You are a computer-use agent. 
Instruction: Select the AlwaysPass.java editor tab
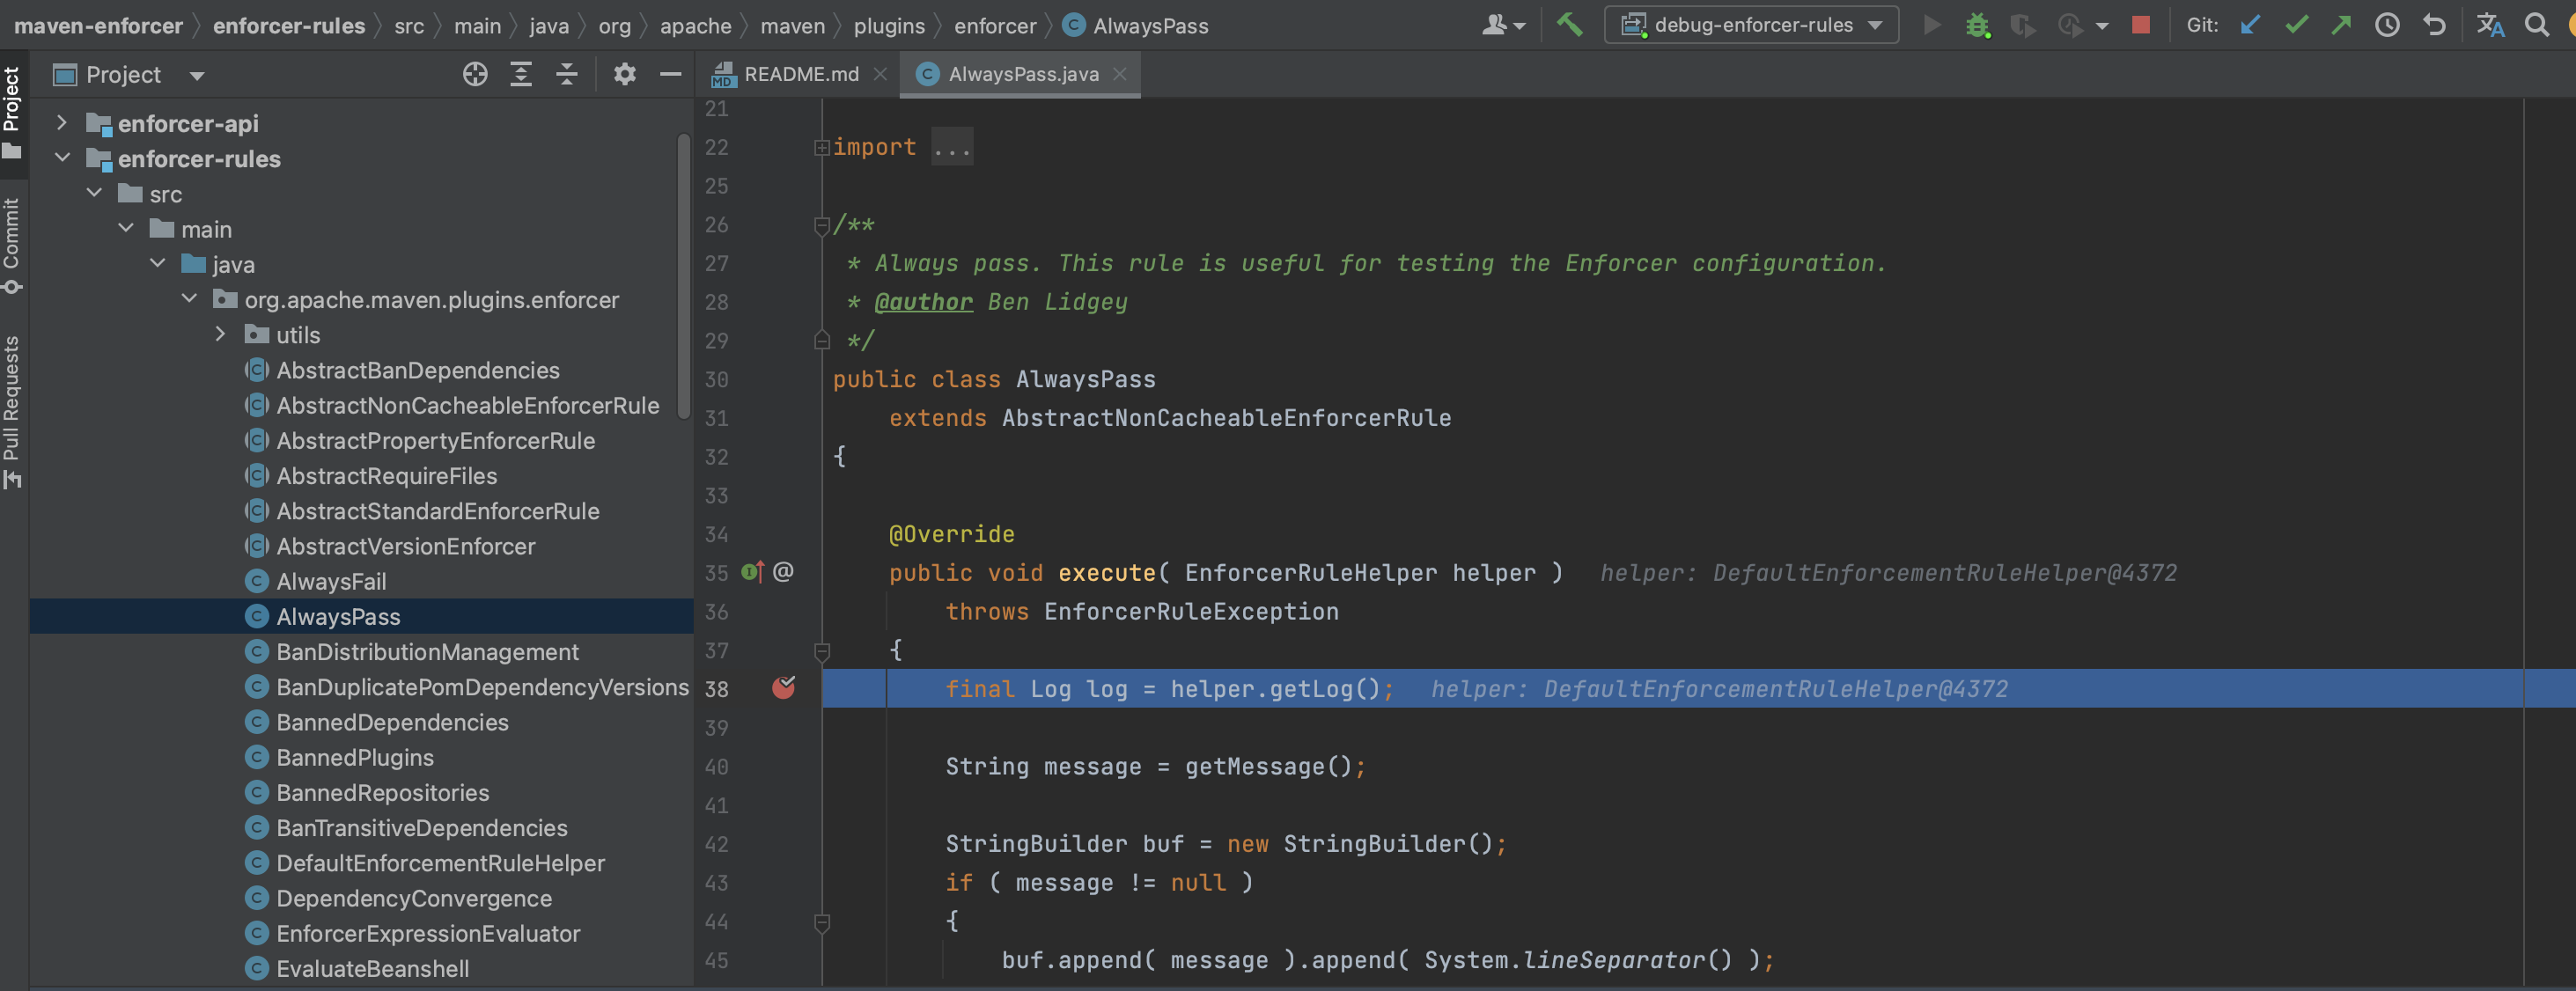click(1022, 74)
